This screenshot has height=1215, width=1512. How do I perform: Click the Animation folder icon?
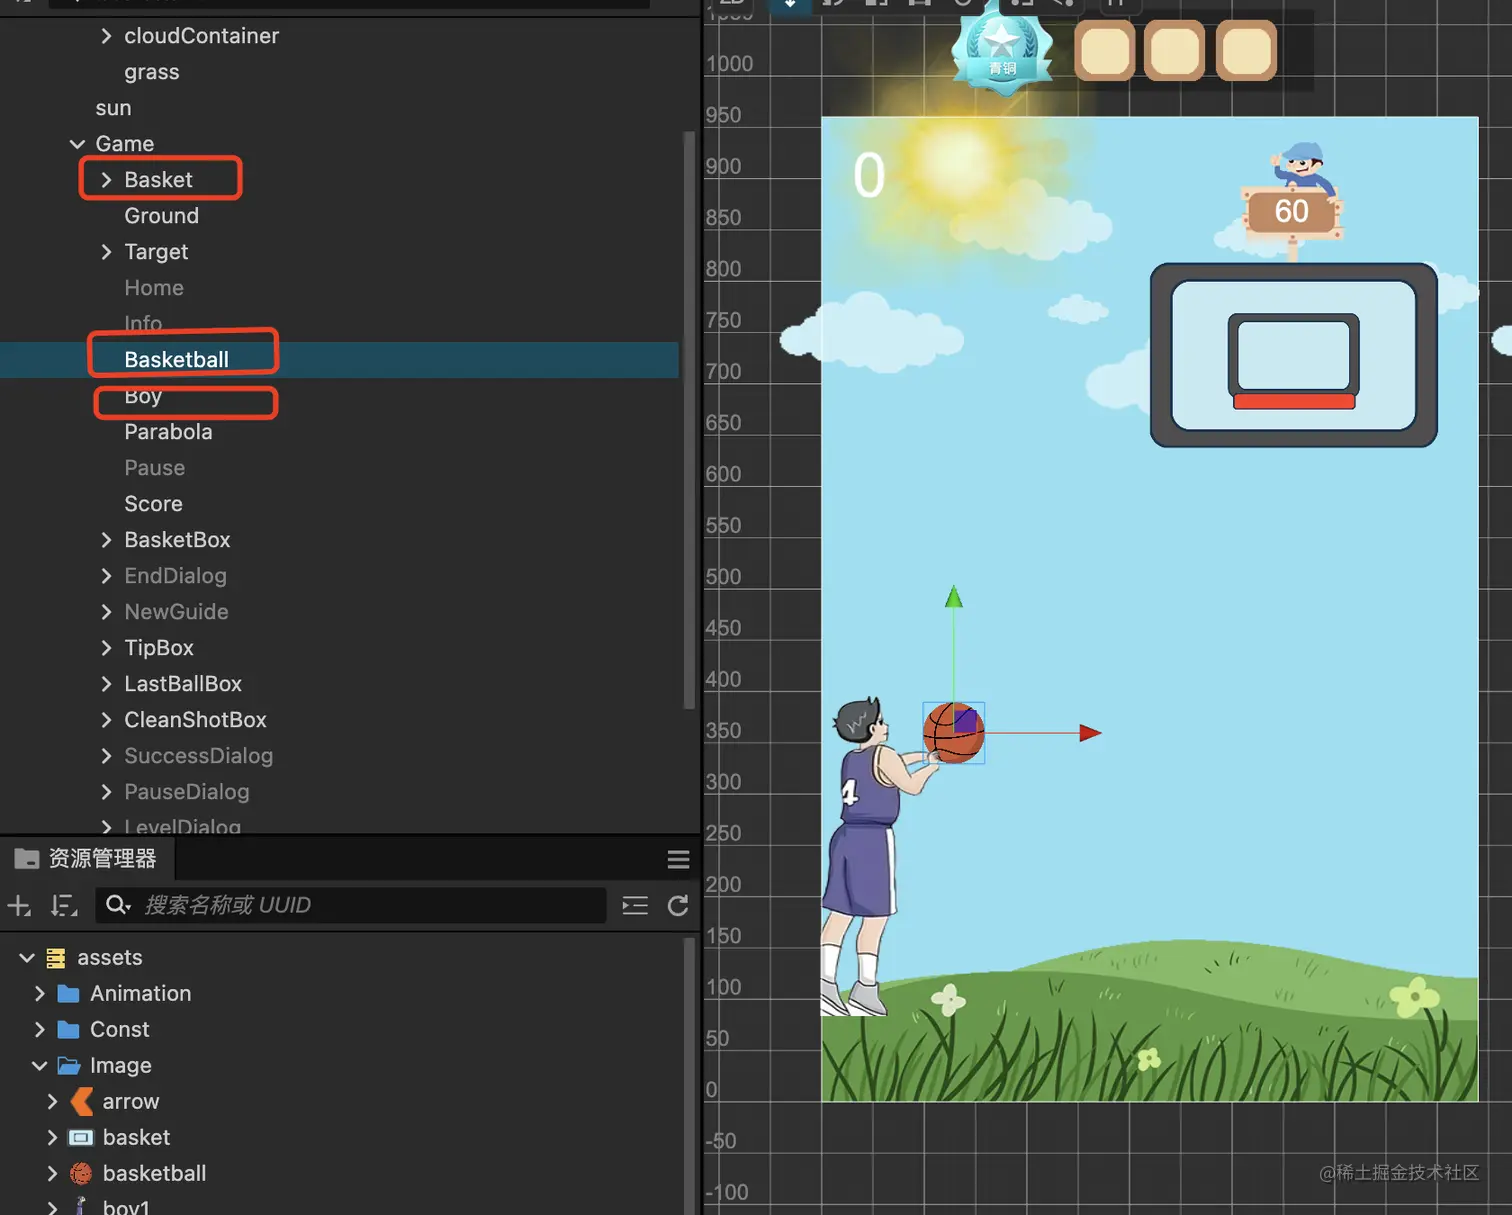coord(69,994)
